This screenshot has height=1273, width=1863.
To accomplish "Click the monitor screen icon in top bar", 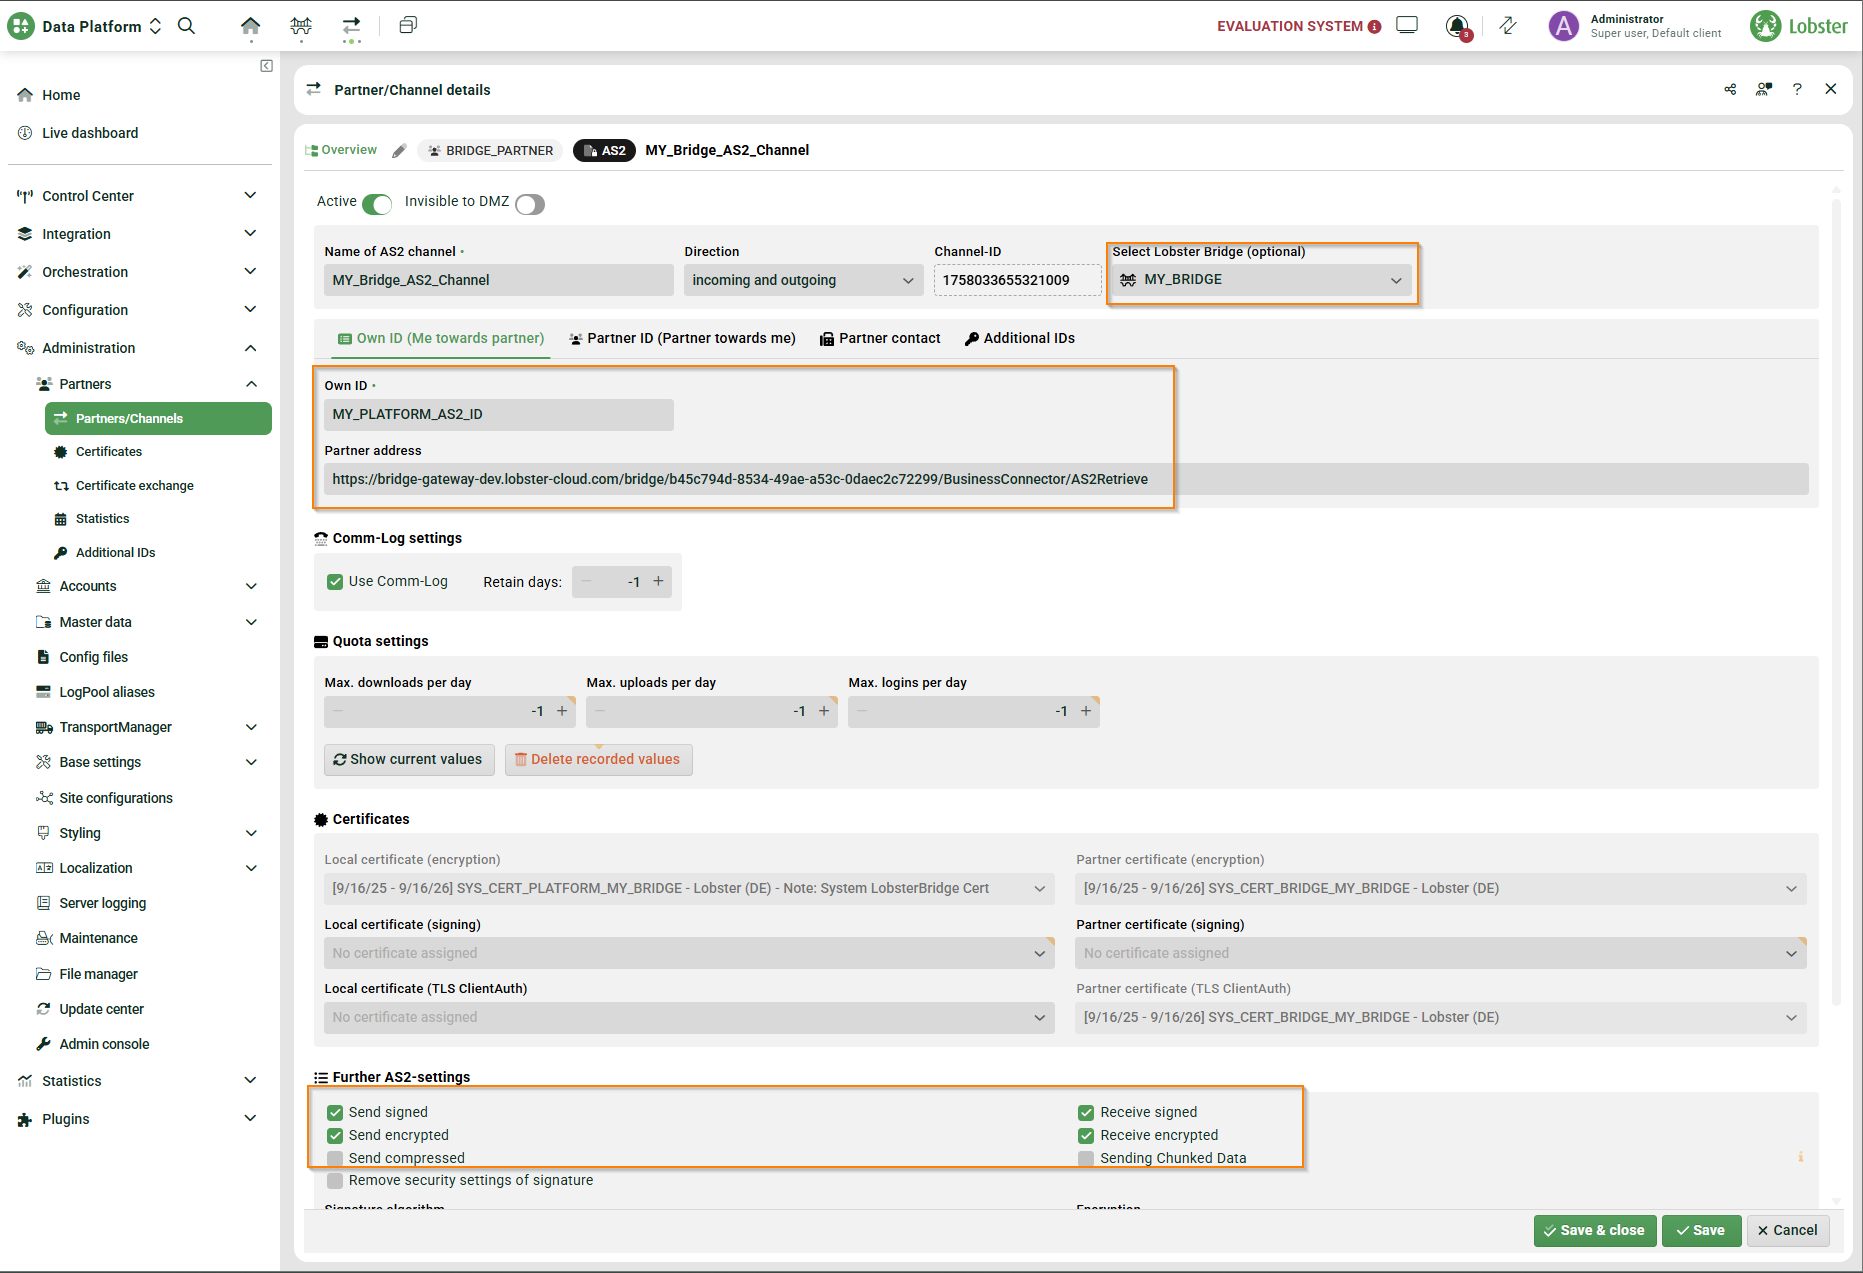I will pyautogui.click(x=1407, y=26).
